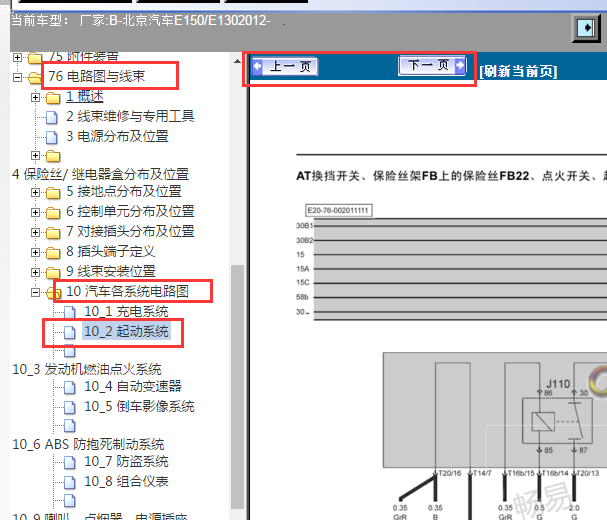This screenshot has width=607, height=520.
Task: Click the page icon beside 10_5 倒车影像系统
Action: (70, 407)
